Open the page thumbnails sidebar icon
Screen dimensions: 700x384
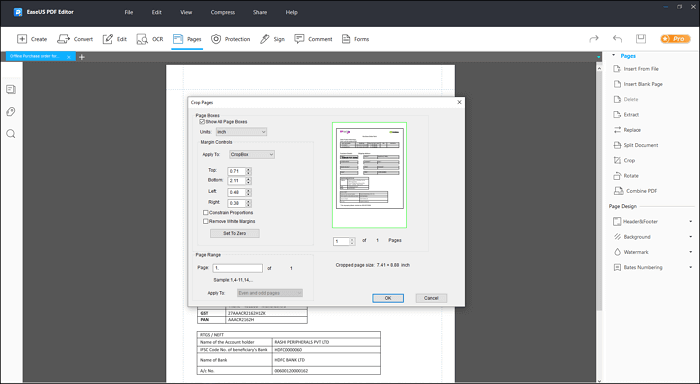11,89
